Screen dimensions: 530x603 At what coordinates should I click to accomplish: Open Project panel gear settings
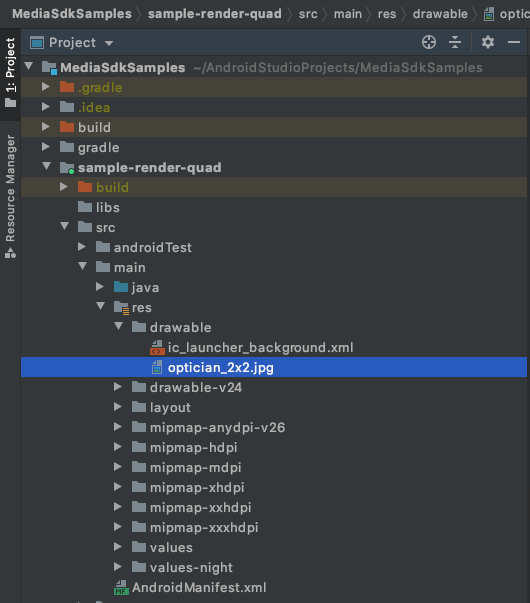488,42
